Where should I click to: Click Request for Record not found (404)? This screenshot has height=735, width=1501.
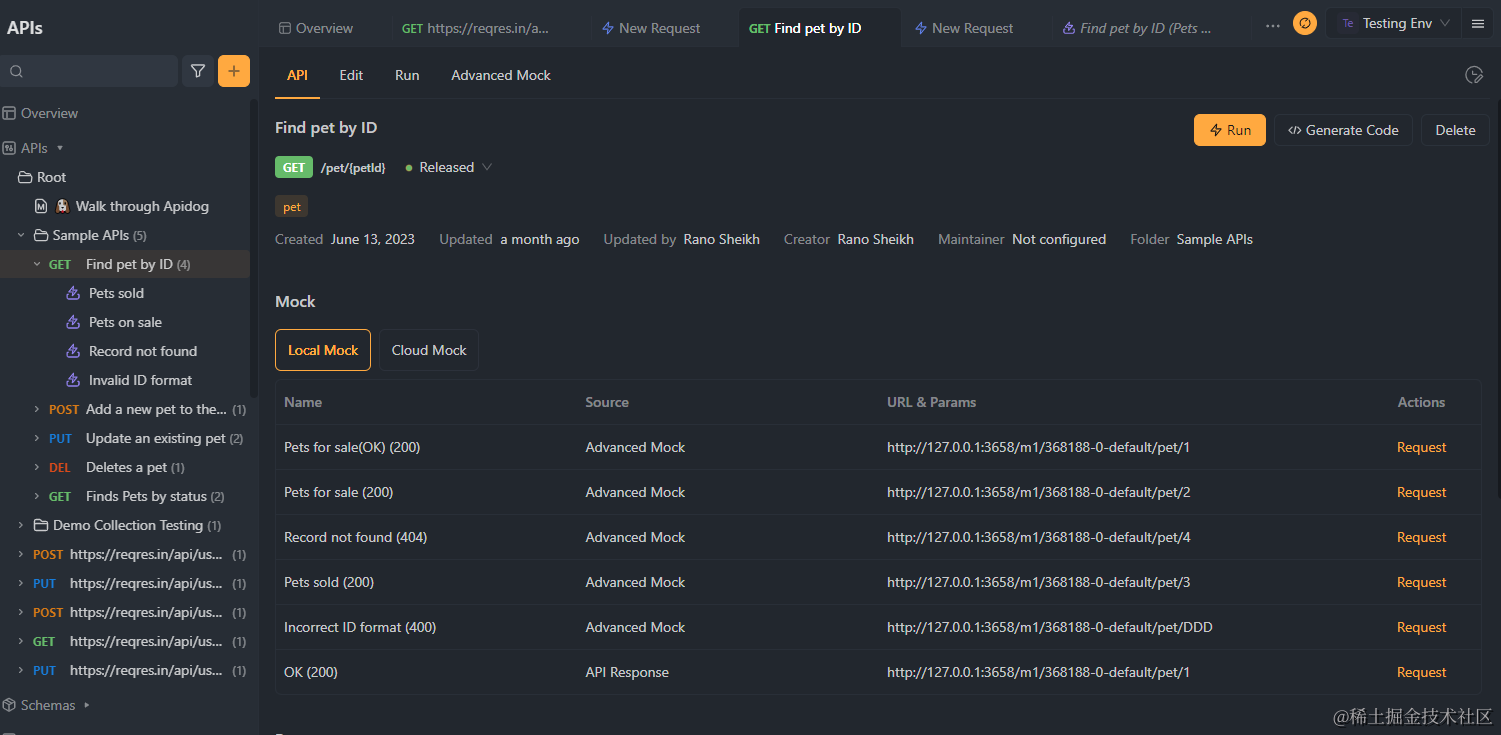tap(1421, 537)
